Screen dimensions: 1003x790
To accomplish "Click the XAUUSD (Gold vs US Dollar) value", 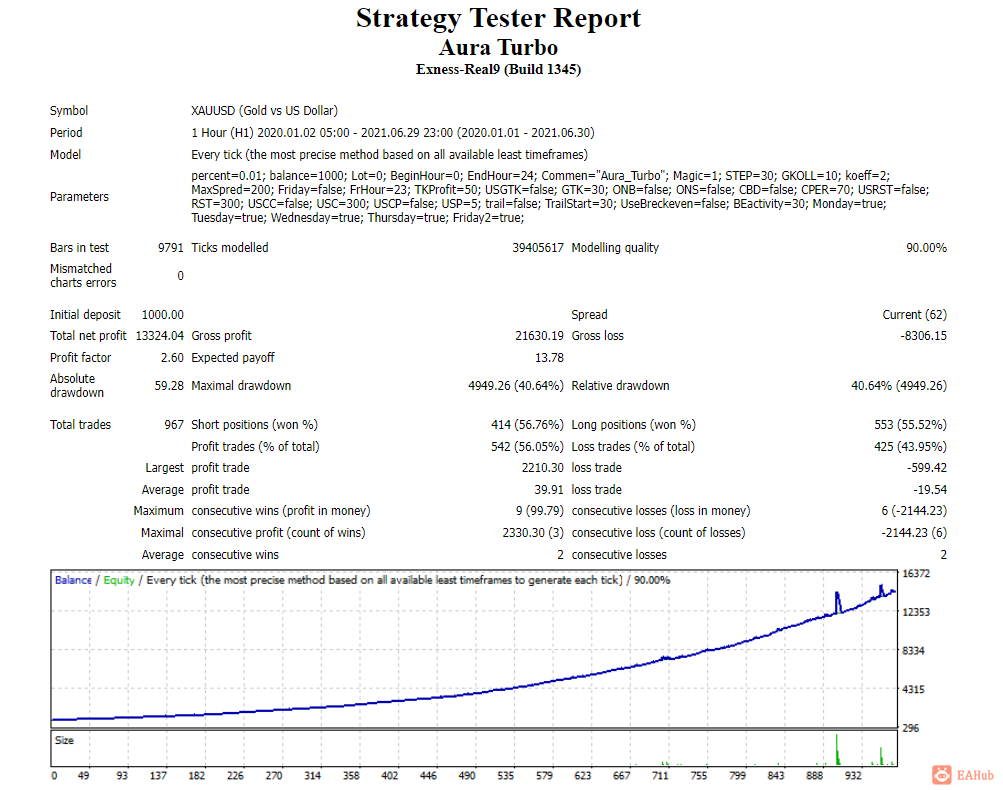I will click(264, 111).
